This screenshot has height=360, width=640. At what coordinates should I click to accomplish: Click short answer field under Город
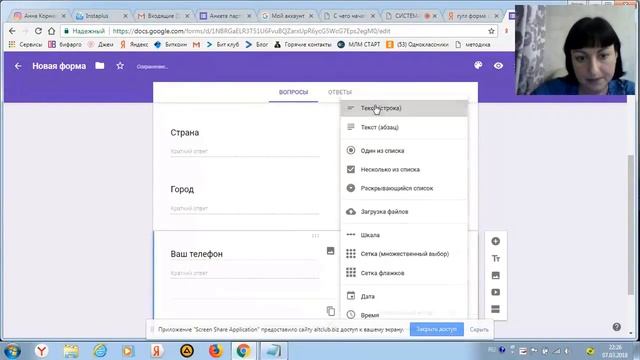coord(245,209)
